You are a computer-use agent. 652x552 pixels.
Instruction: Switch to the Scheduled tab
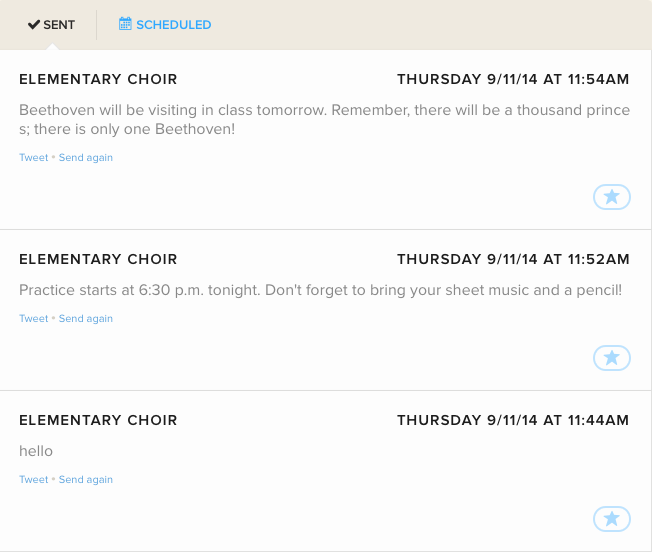pos(165,25)
